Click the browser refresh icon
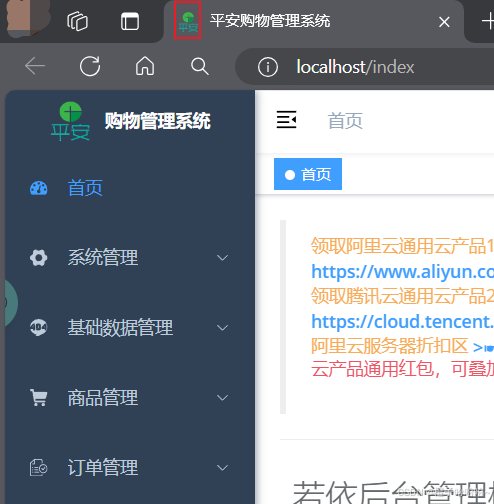Viewport: 494px width, 504px height. [90, 66]
